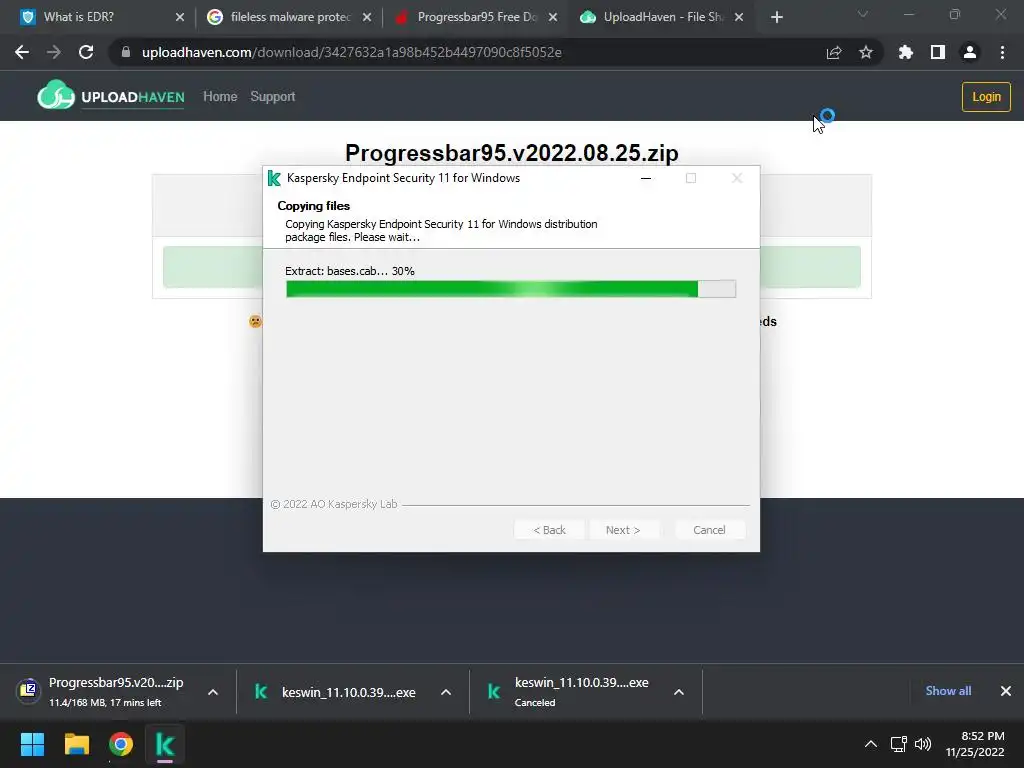Expand options for canceled keswin download
This screenshot has width=1024, height=768.
[x=679, y=692]
